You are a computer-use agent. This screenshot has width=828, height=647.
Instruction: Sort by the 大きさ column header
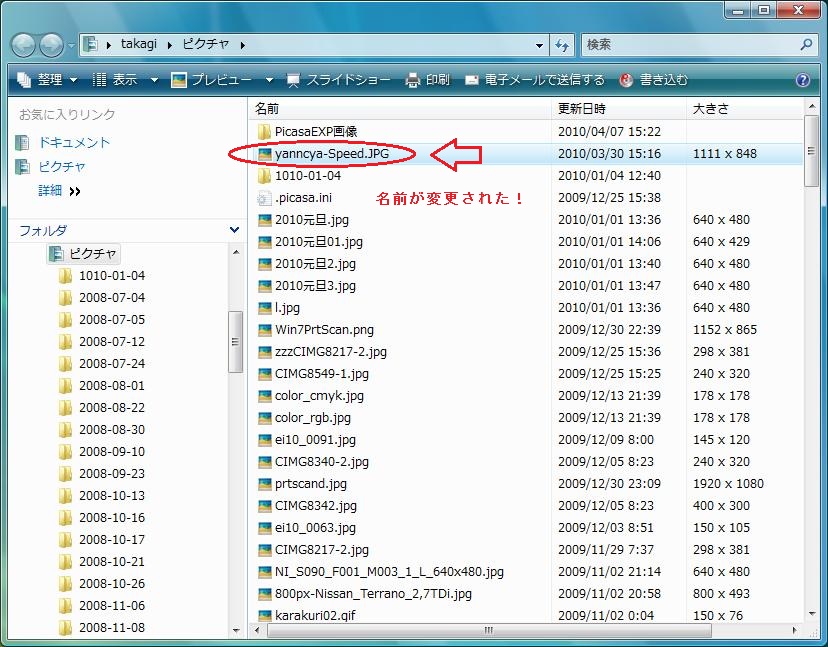tap(745, 109)
